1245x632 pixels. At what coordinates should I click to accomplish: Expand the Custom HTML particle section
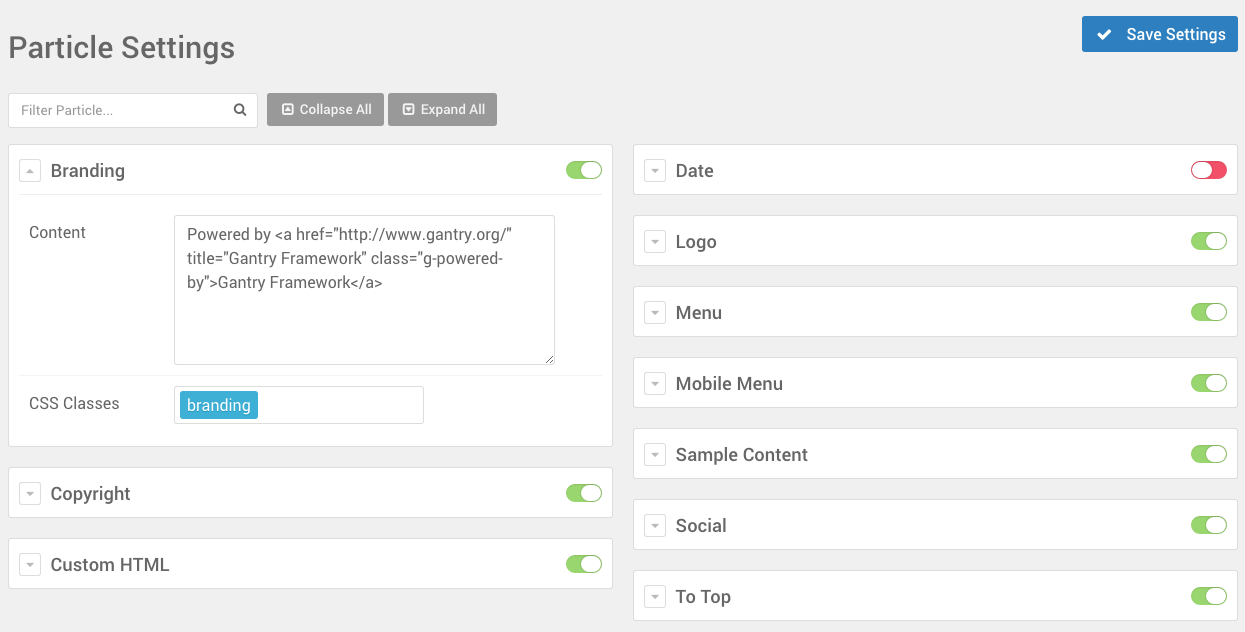30,565
